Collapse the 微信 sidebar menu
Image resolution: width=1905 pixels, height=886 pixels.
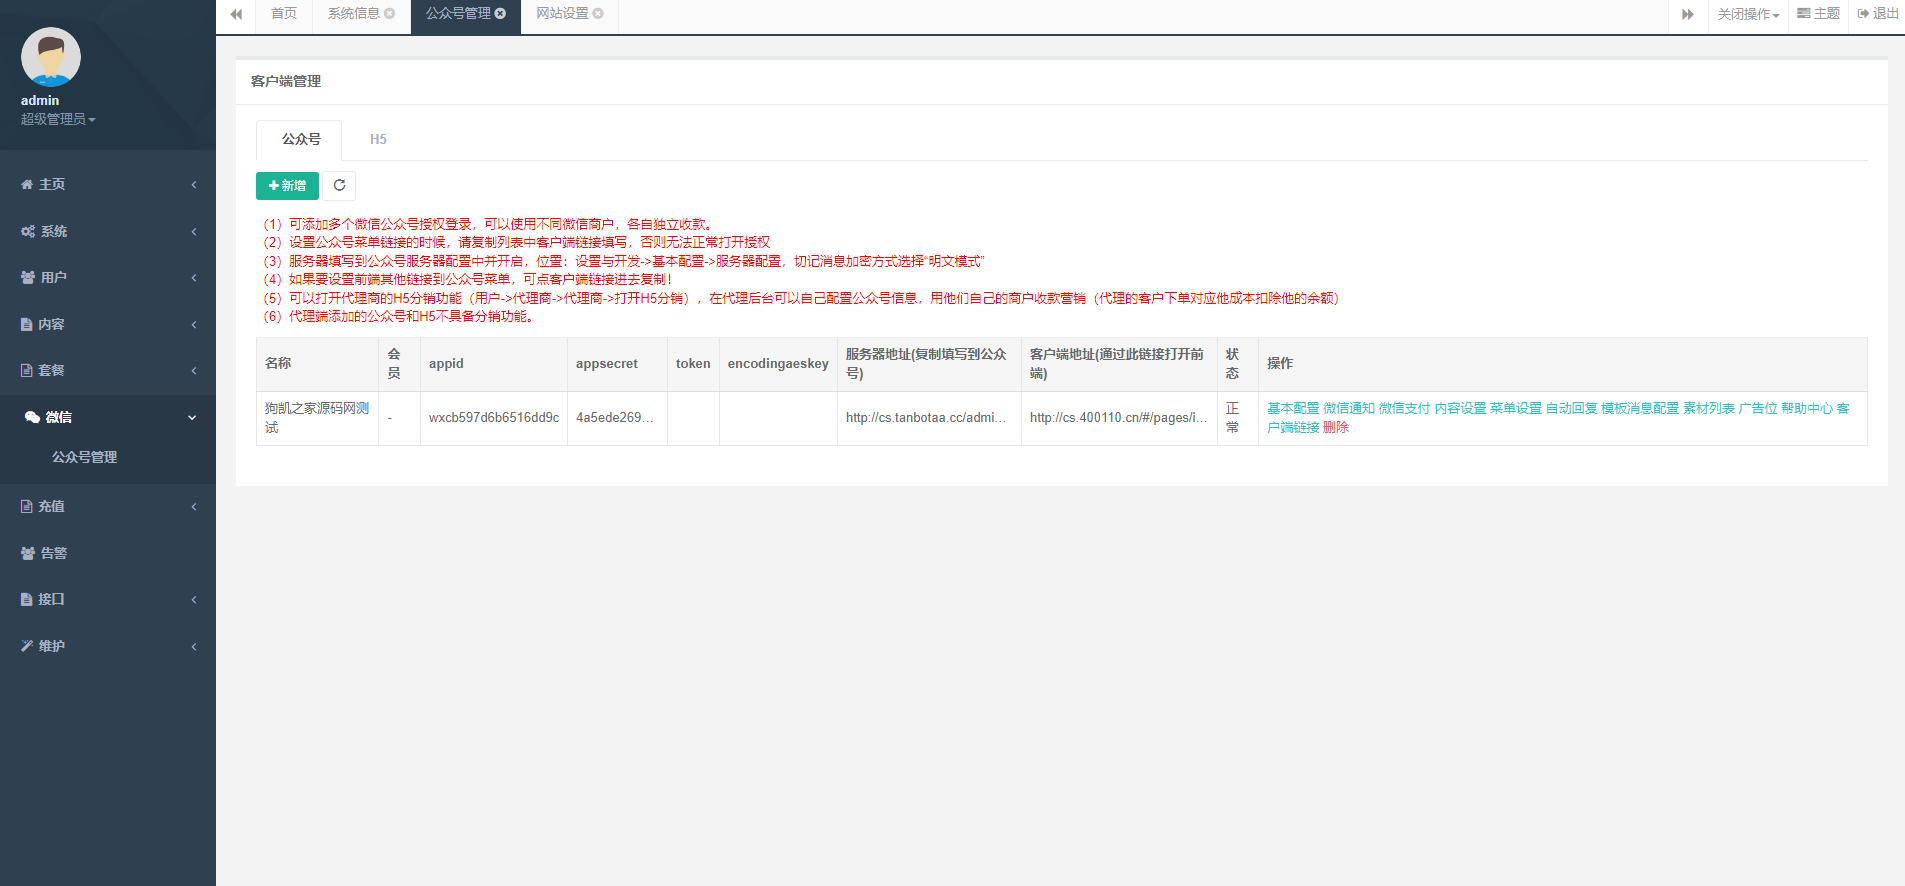pos(108,417)
